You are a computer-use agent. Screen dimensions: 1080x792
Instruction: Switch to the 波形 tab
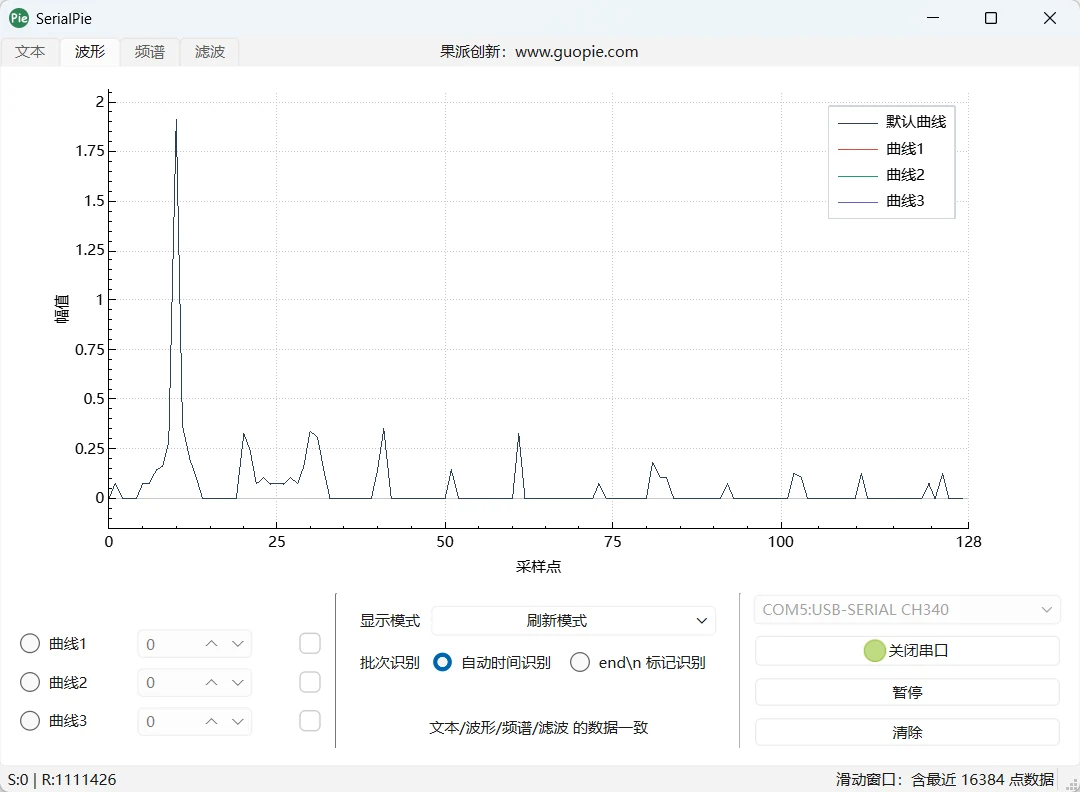(90, 52)
